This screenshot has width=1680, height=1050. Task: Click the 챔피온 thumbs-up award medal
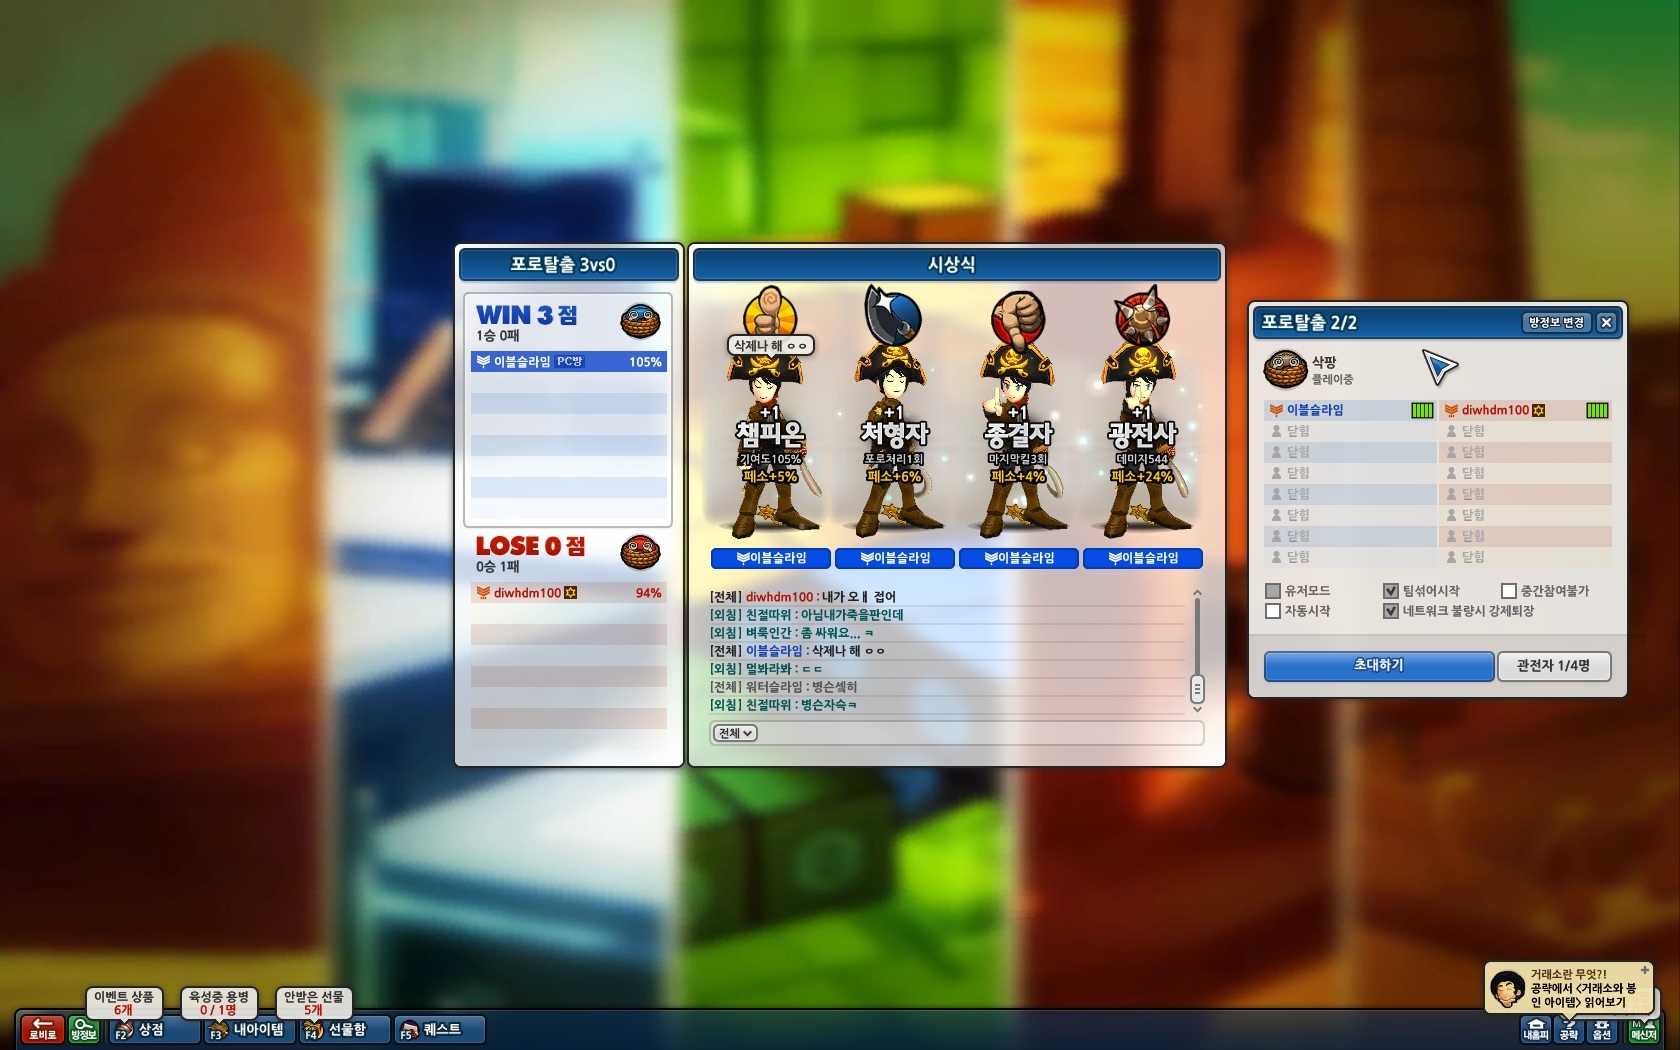point(770,312)
